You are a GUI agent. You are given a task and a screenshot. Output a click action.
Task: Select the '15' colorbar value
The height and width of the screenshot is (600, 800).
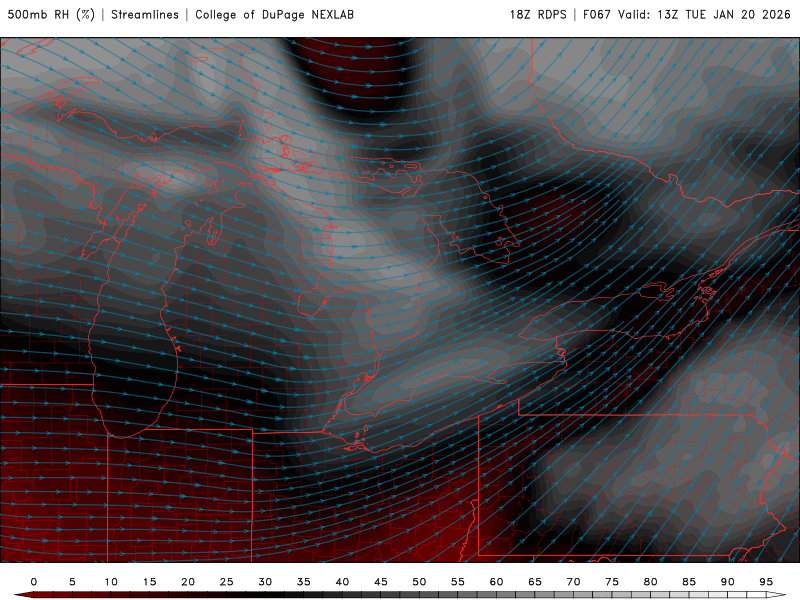[x=149, y=582]
